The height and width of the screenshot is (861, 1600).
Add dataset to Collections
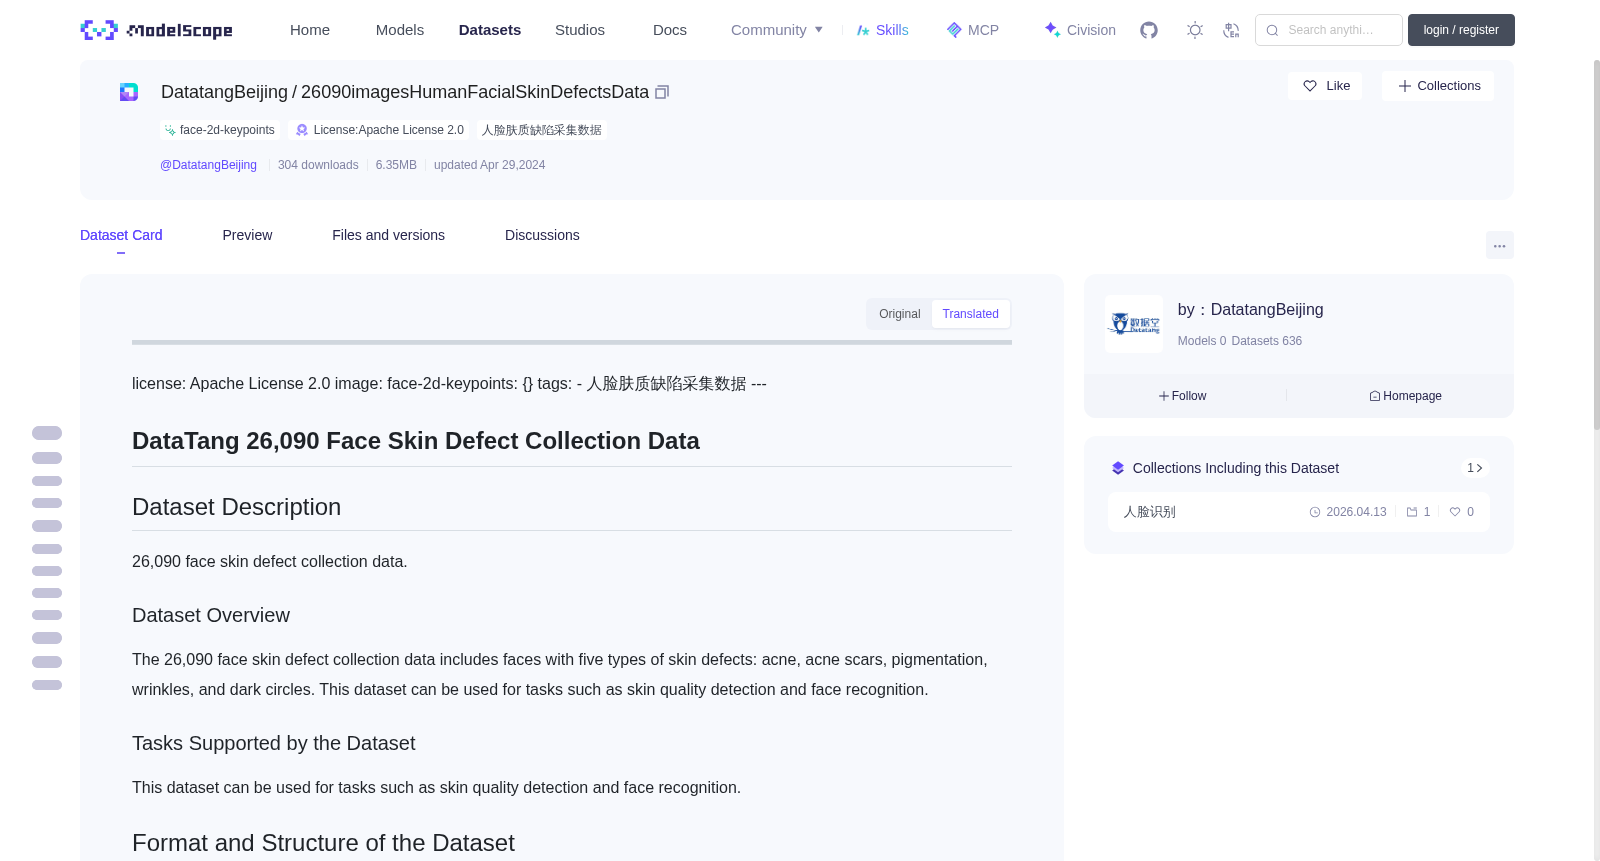(x=1438, y=86)
